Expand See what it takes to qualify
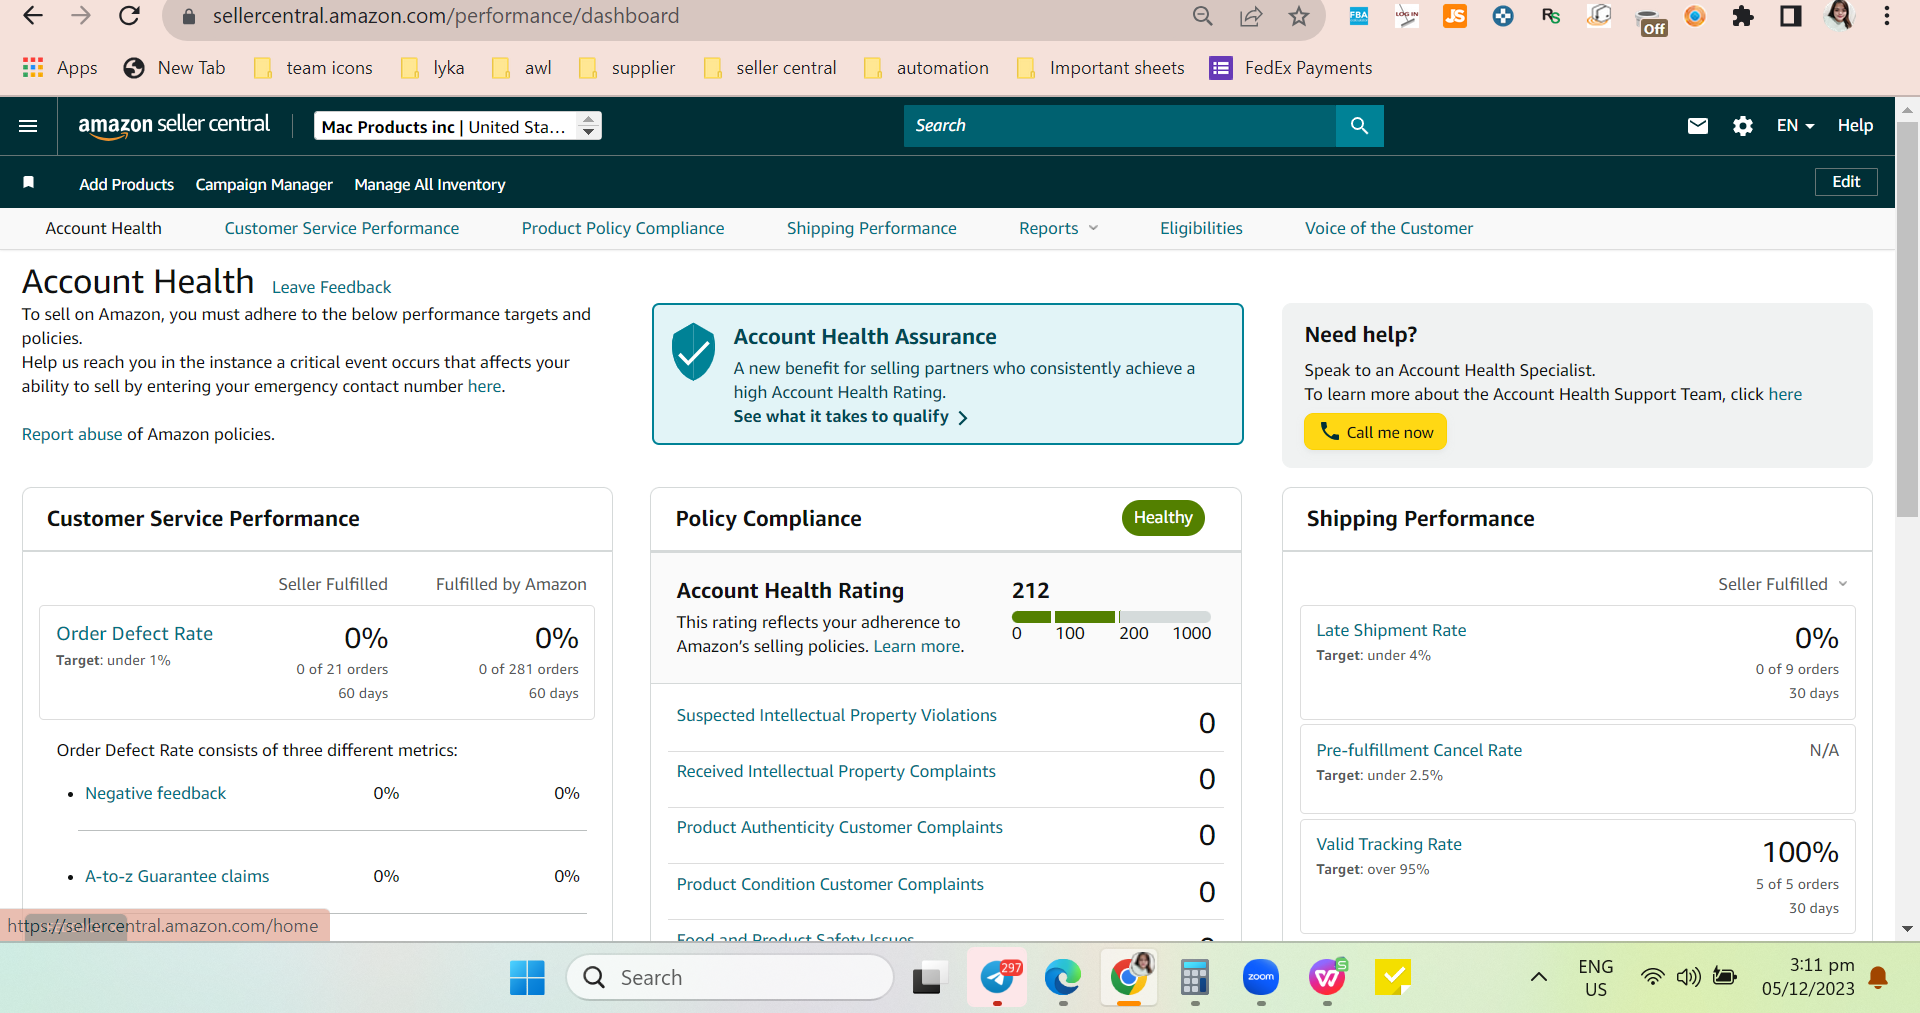 (x=851, y=417)
